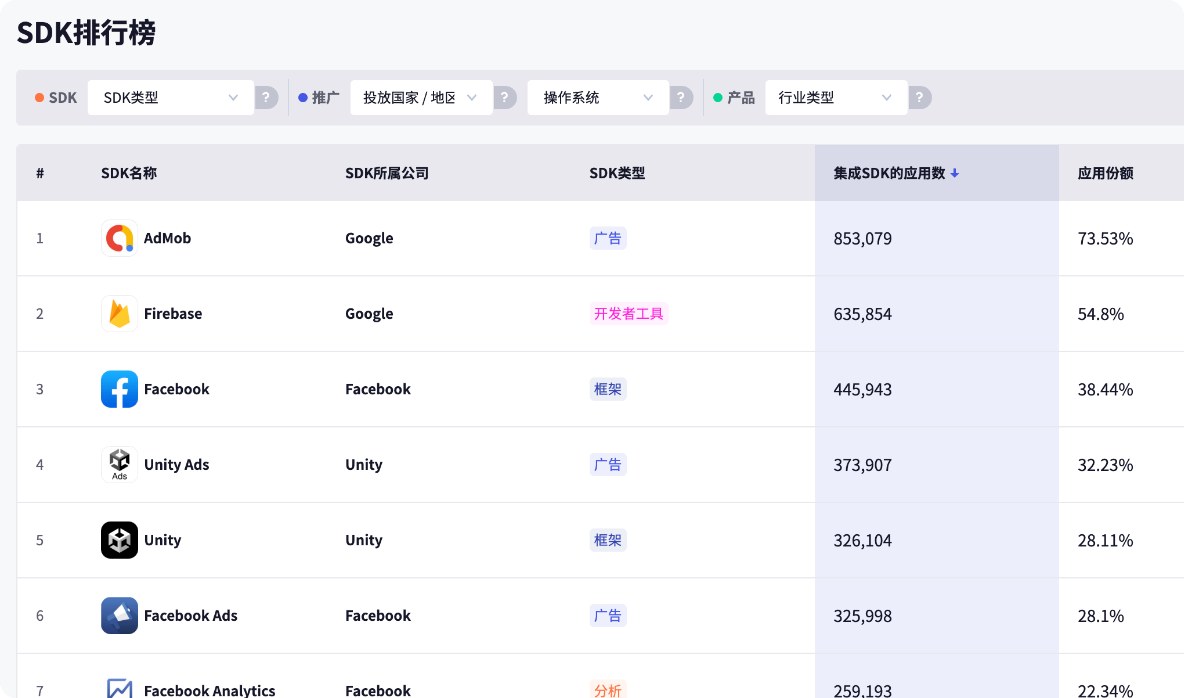1184x698 pixels.
Task: Click Facebook company in Facebook Ads row
Action: tap(378, 616)
